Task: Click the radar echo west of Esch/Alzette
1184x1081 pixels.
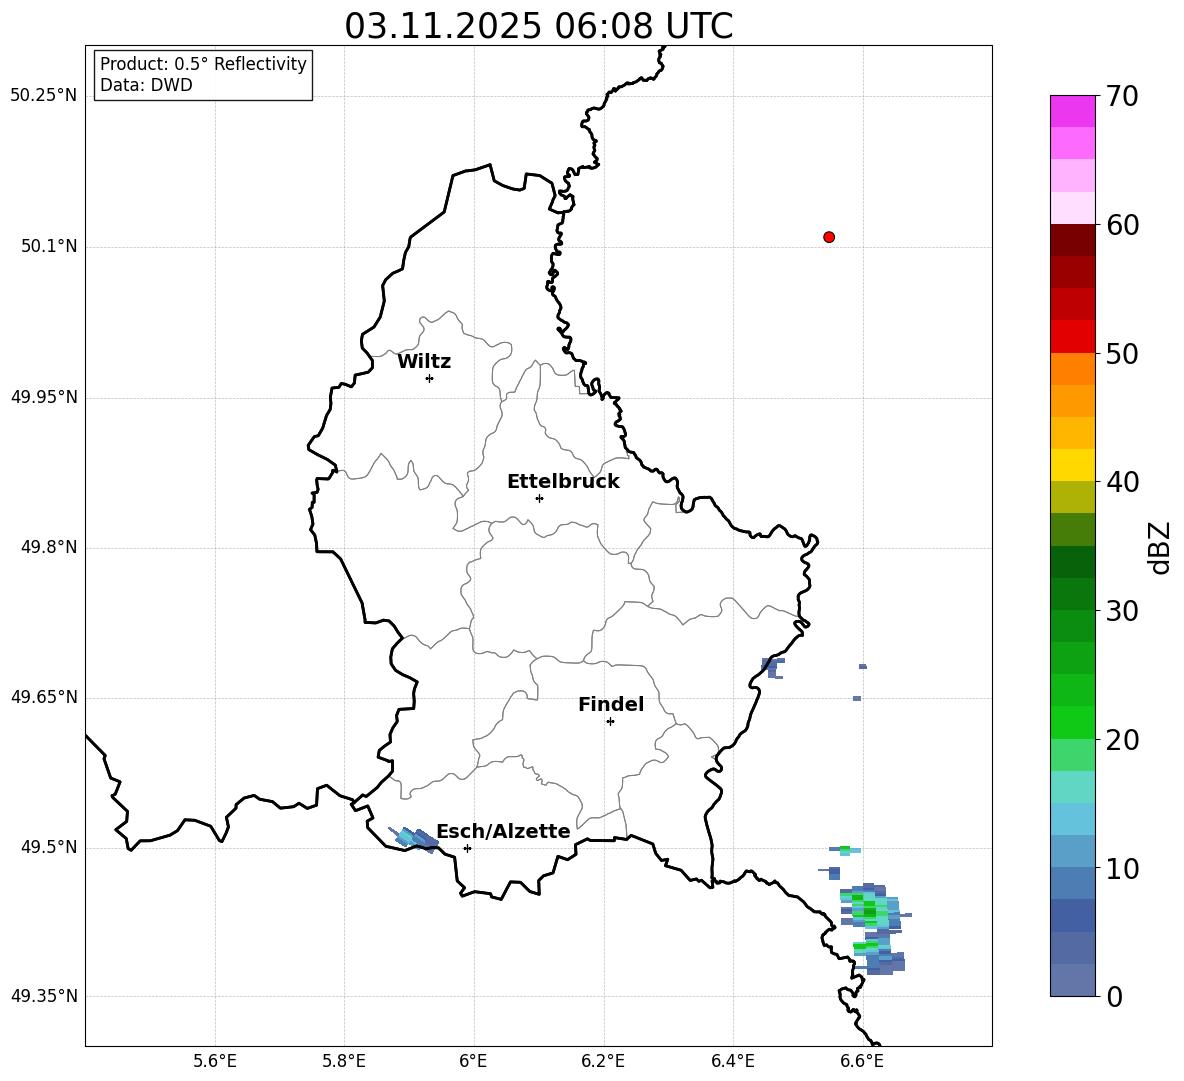Action: point(413,839)
